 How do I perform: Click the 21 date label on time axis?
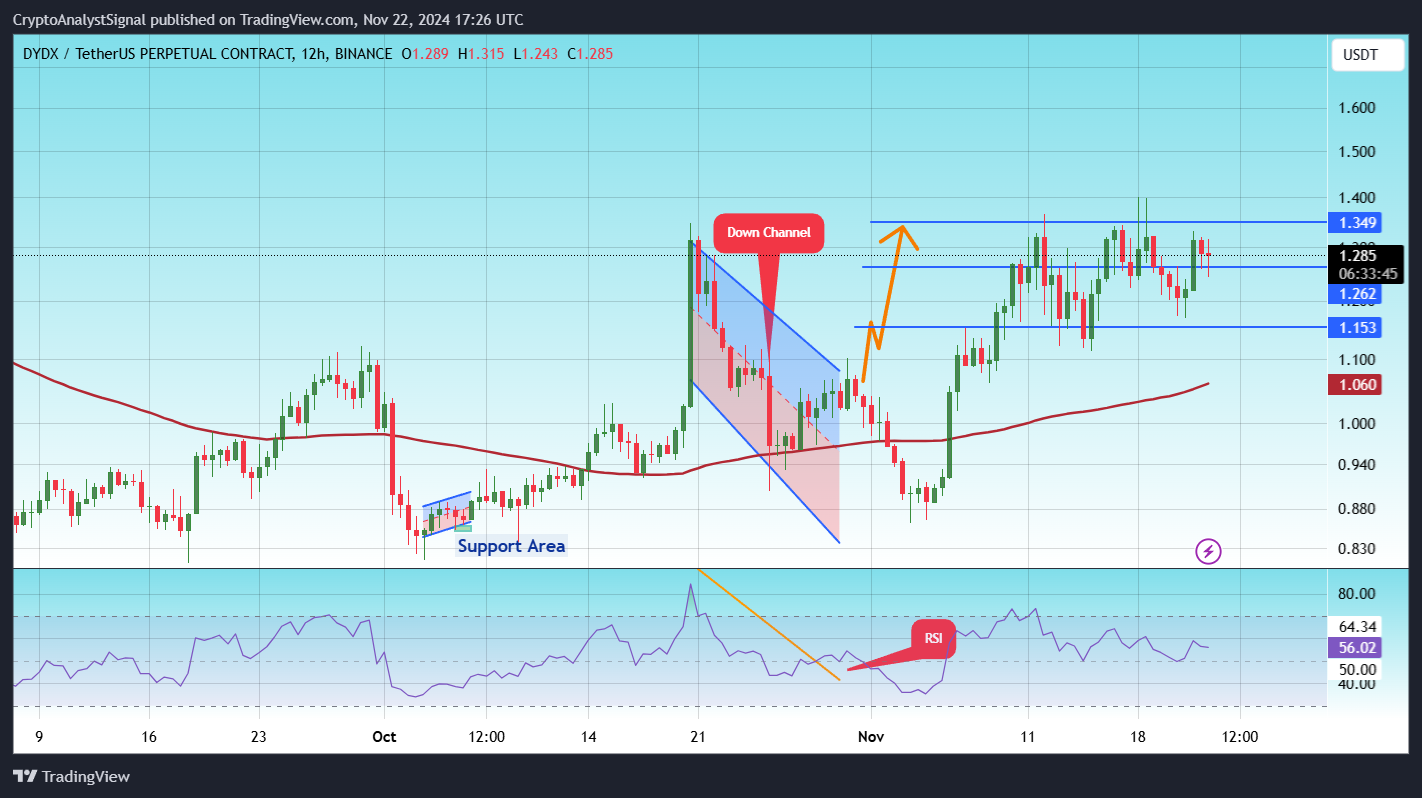click(x=698, y=737)
